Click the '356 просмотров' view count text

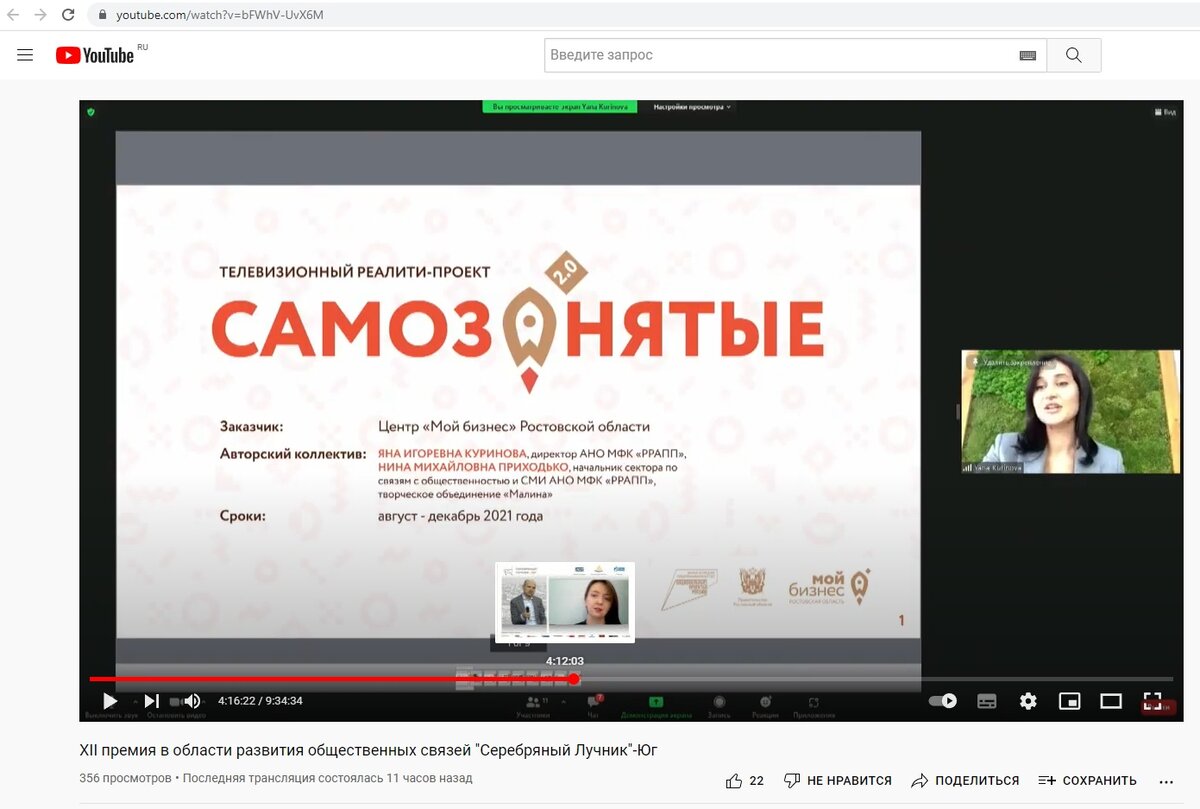125,778
